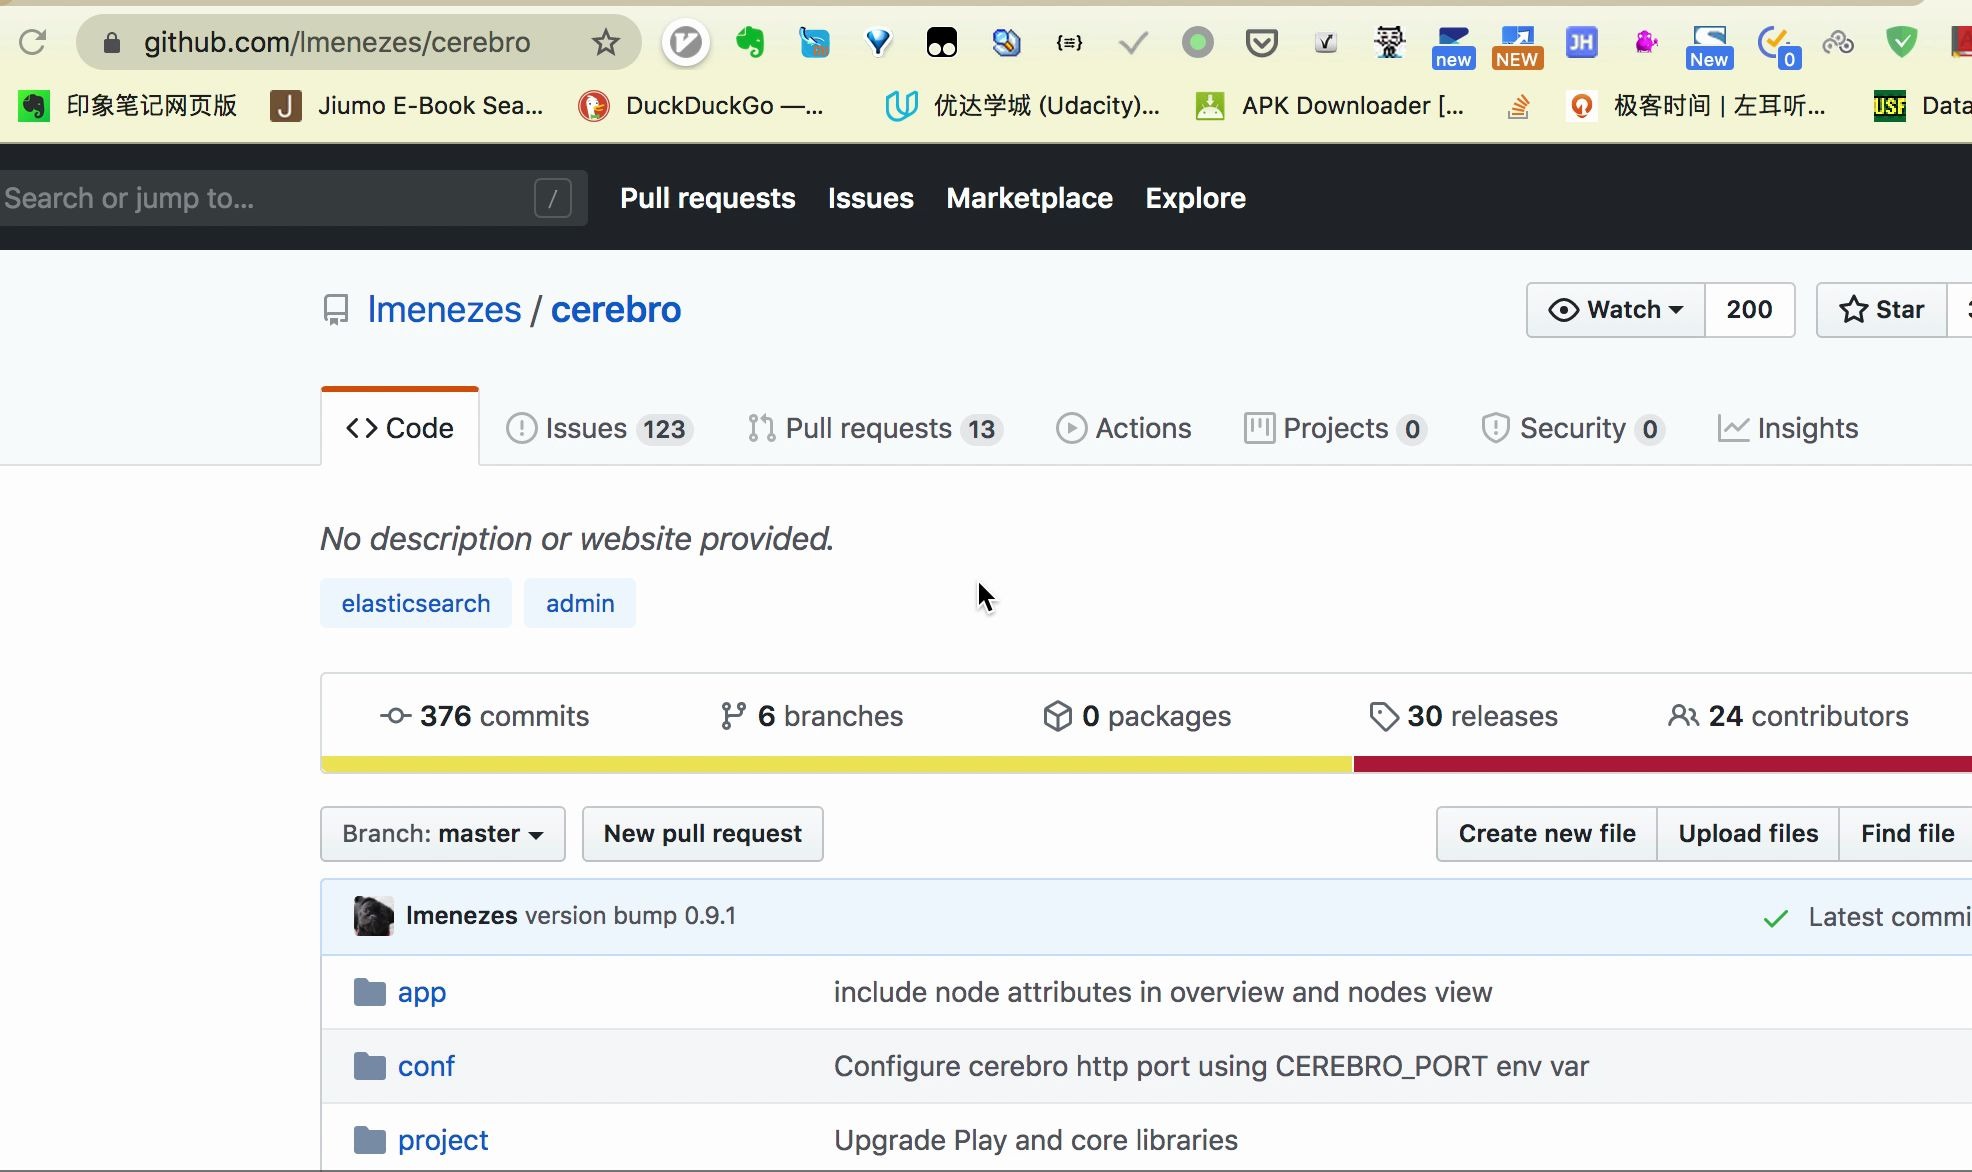This screenshot has height=1172, width=1972.
Task: Select the admin topic tag
Action: click(x=580, y=603)
